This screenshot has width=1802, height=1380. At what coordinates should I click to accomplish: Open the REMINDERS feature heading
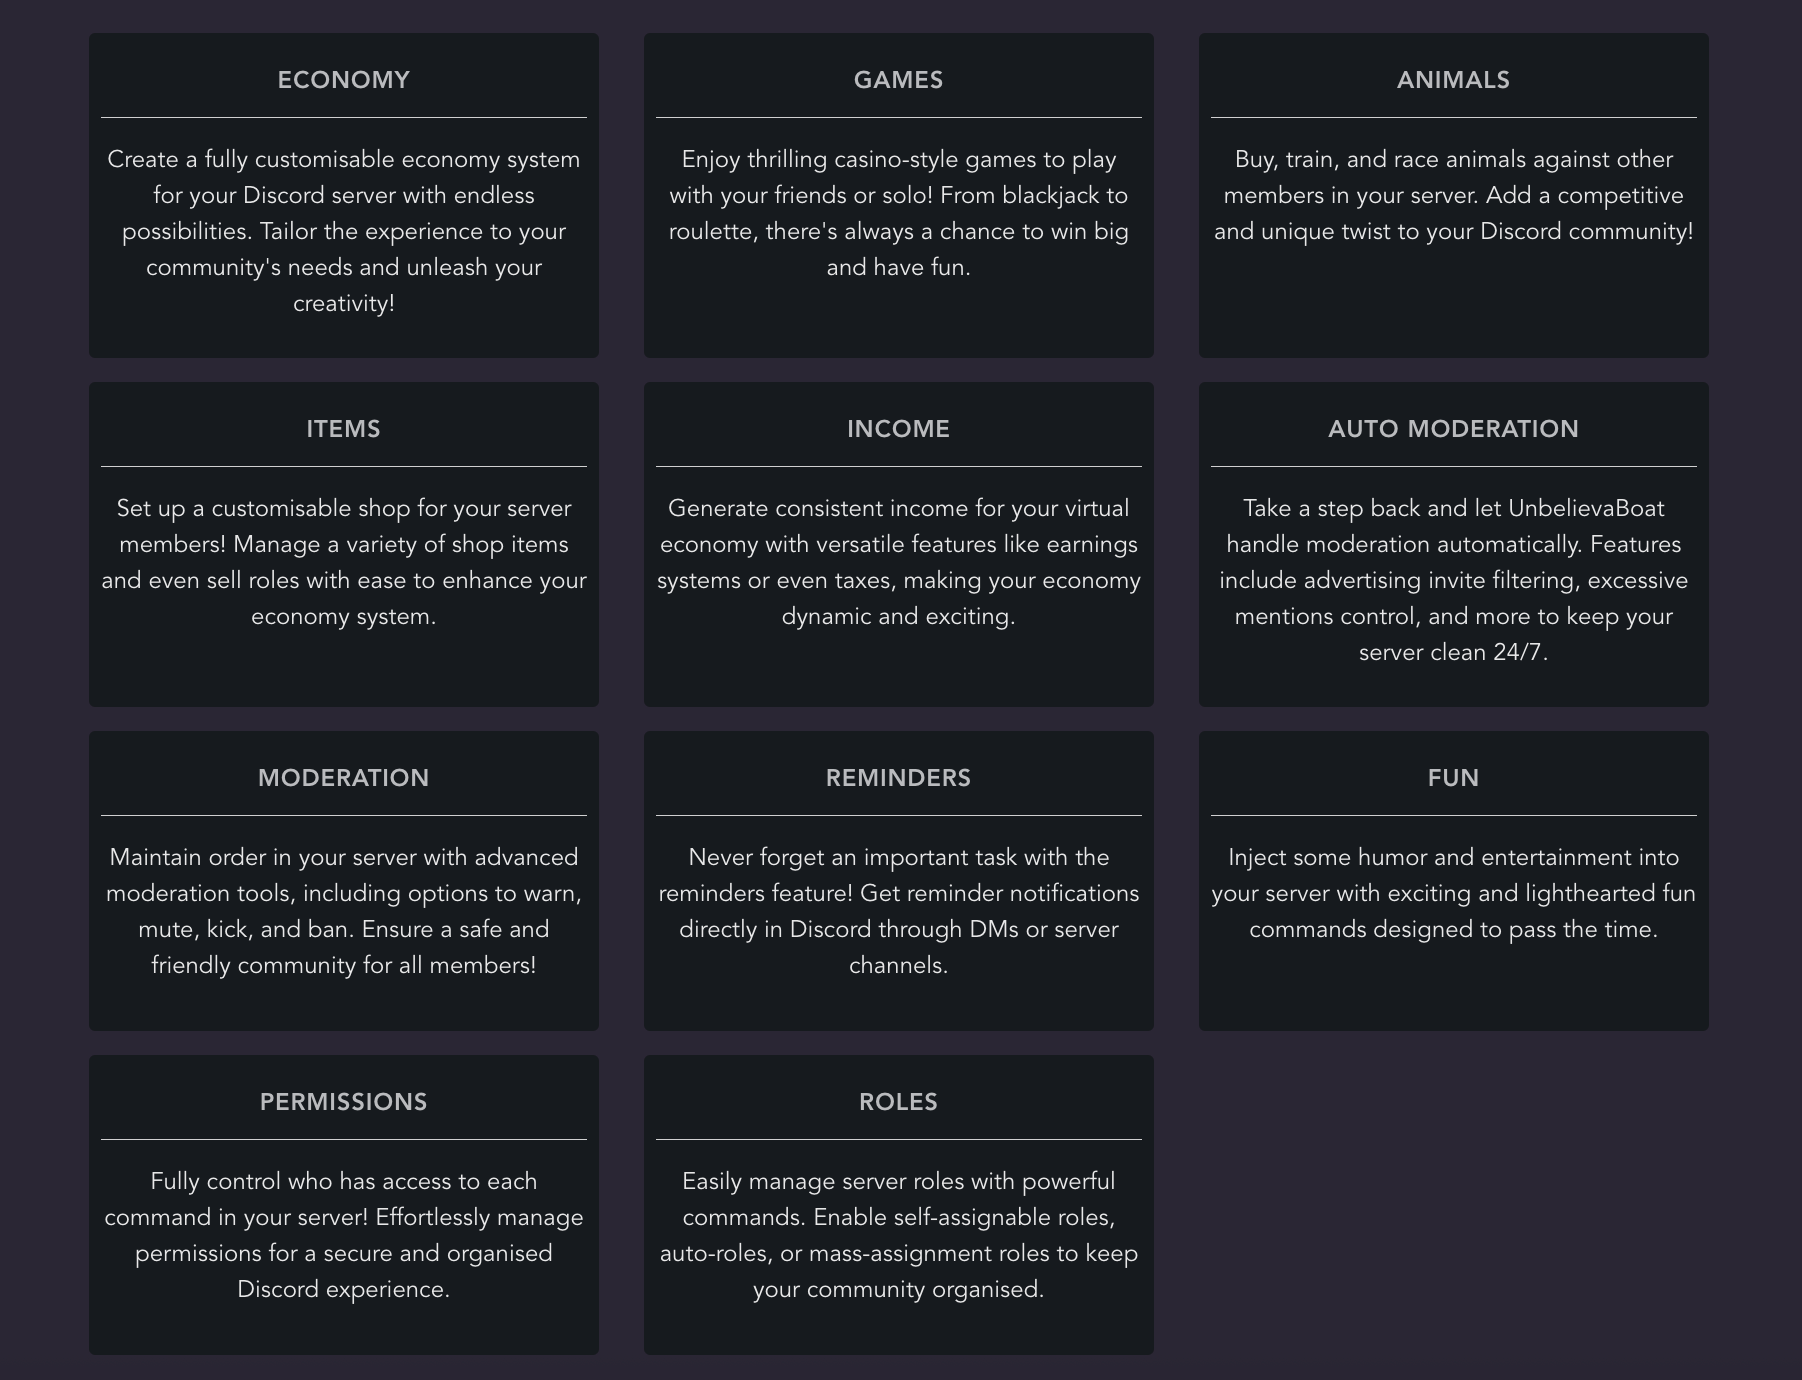[x=898, y=778]
